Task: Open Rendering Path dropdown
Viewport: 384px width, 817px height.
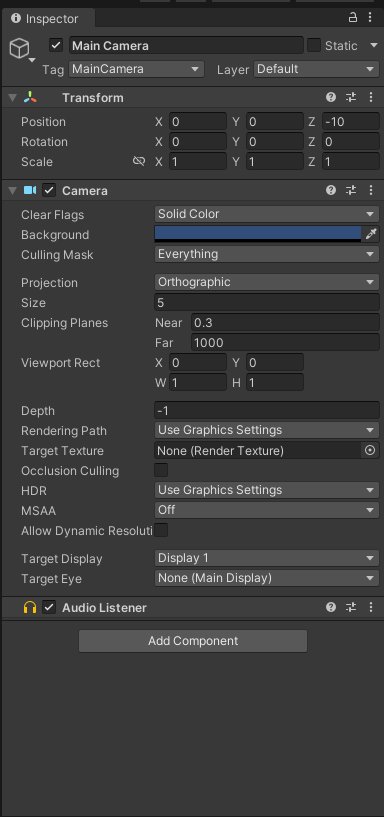Action: point(267,430)
